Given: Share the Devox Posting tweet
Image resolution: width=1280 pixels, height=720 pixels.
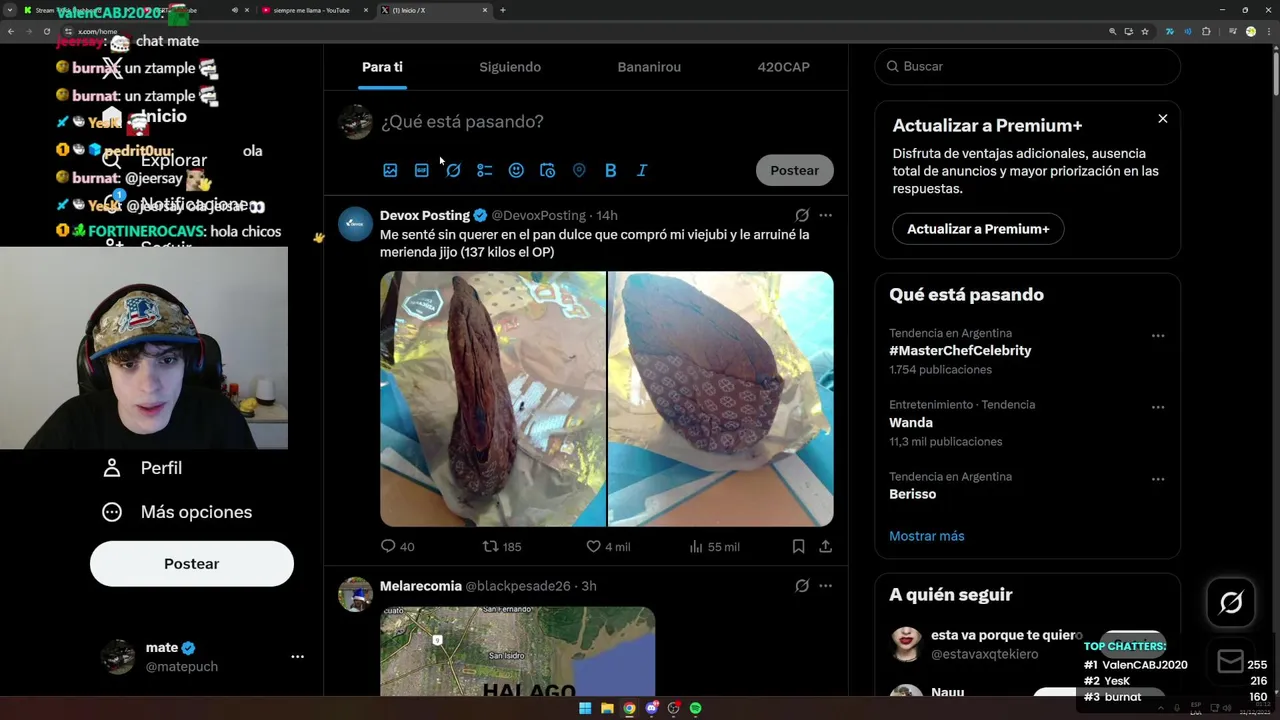Looking at the screenshot, I should click(825, 546).
